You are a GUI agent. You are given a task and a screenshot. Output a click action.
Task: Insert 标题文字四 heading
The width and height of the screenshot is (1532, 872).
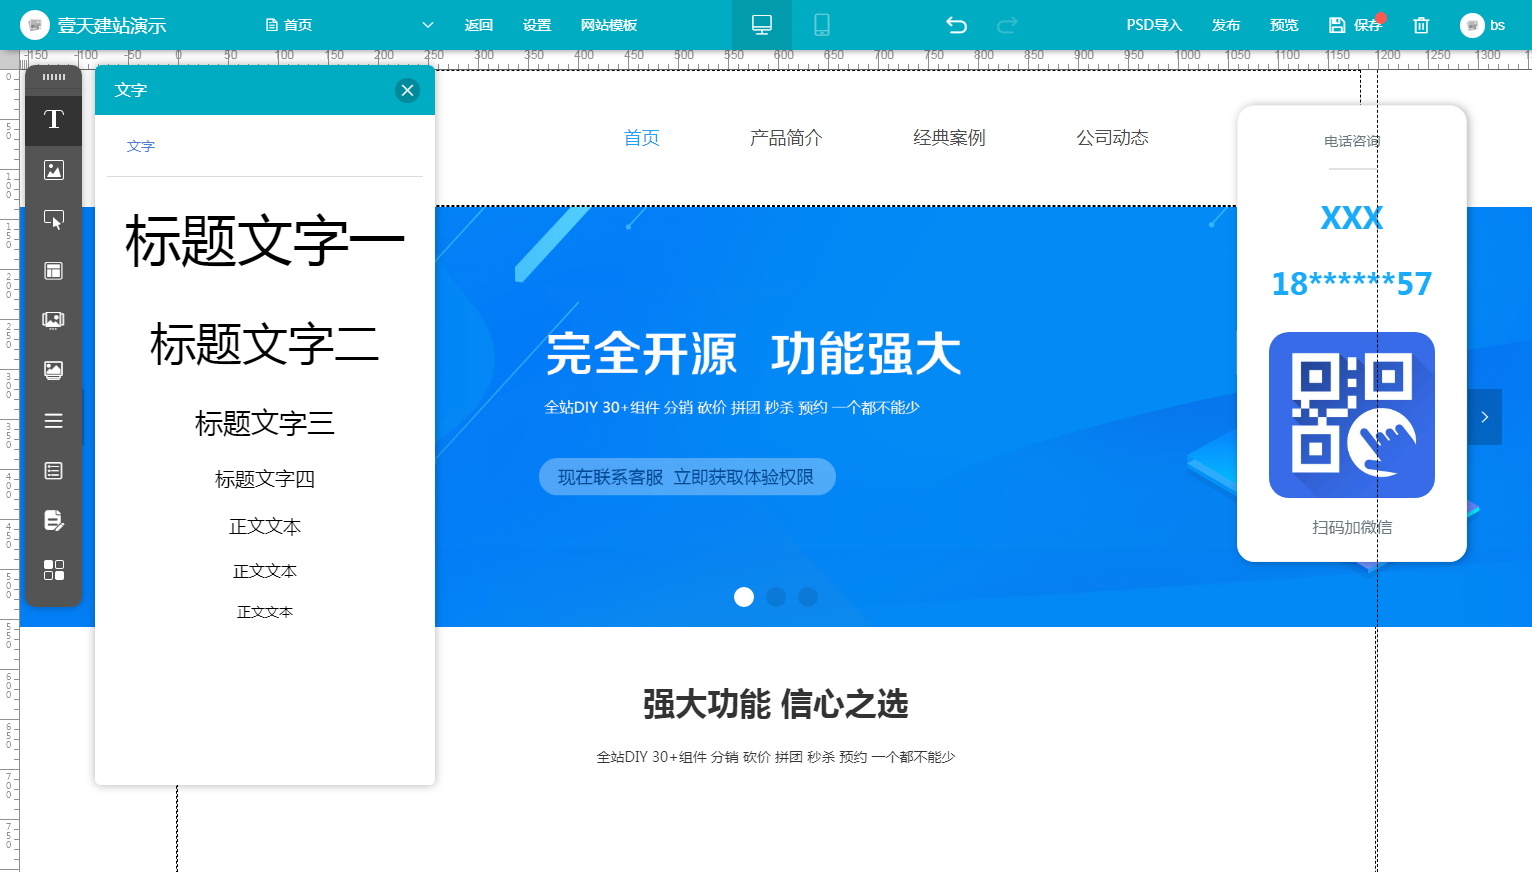point(265,480)
